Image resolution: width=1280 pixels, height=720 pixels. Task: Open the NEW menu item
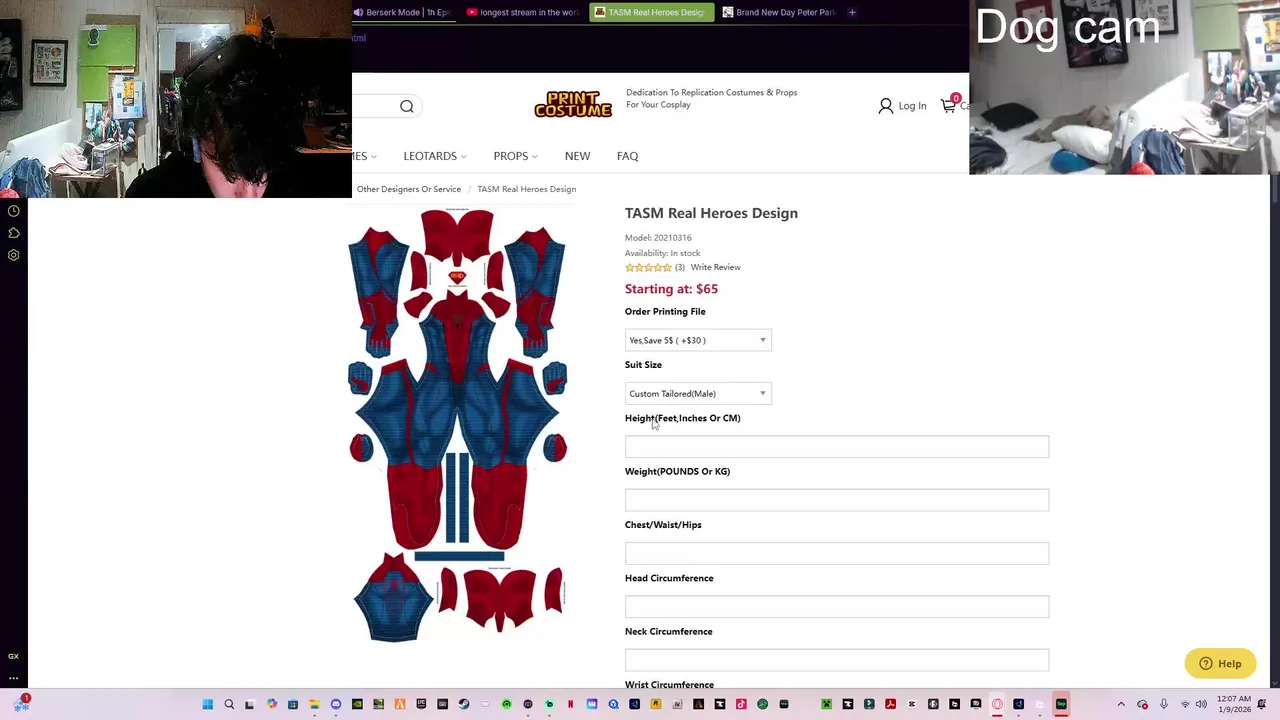coord(577,156)
